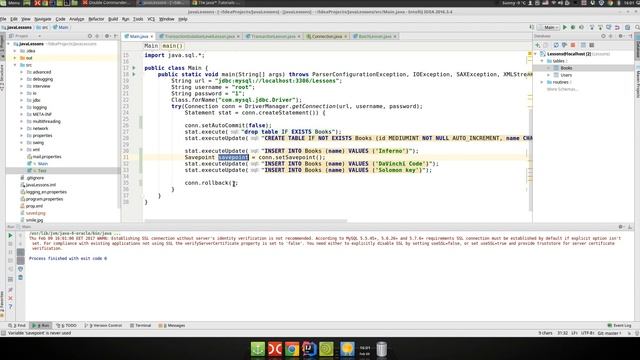Close the Main.java editor tab

point(152,36)
